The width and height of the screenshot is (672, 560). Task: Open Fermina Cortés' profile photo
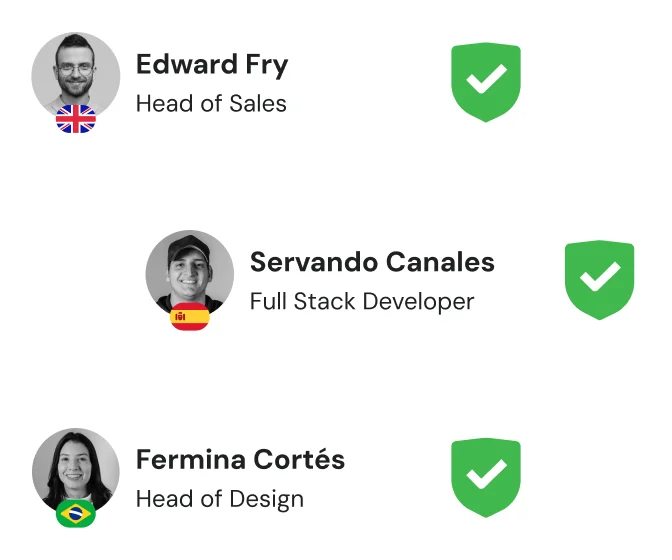coord(76,472)
